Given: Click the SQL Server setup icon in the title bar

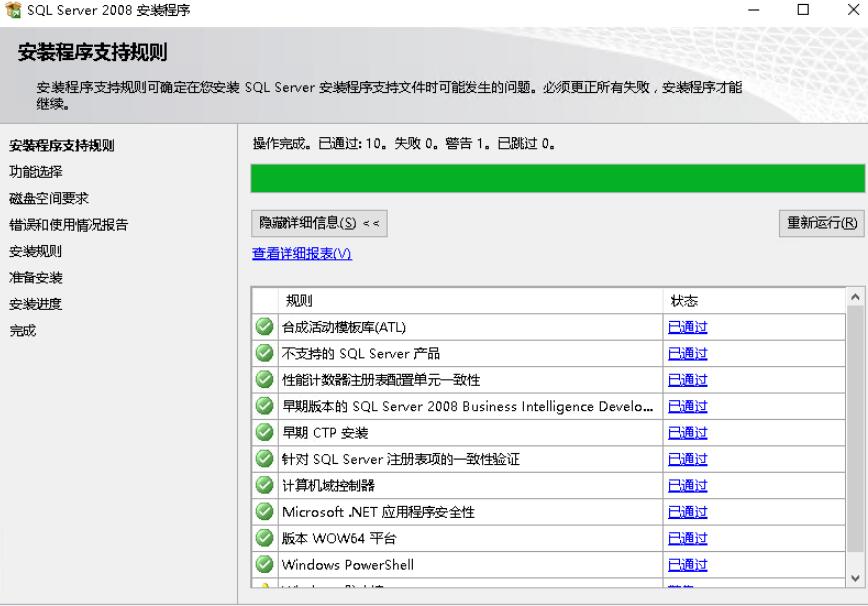Looking at the screenshot, I should (13, 10).
